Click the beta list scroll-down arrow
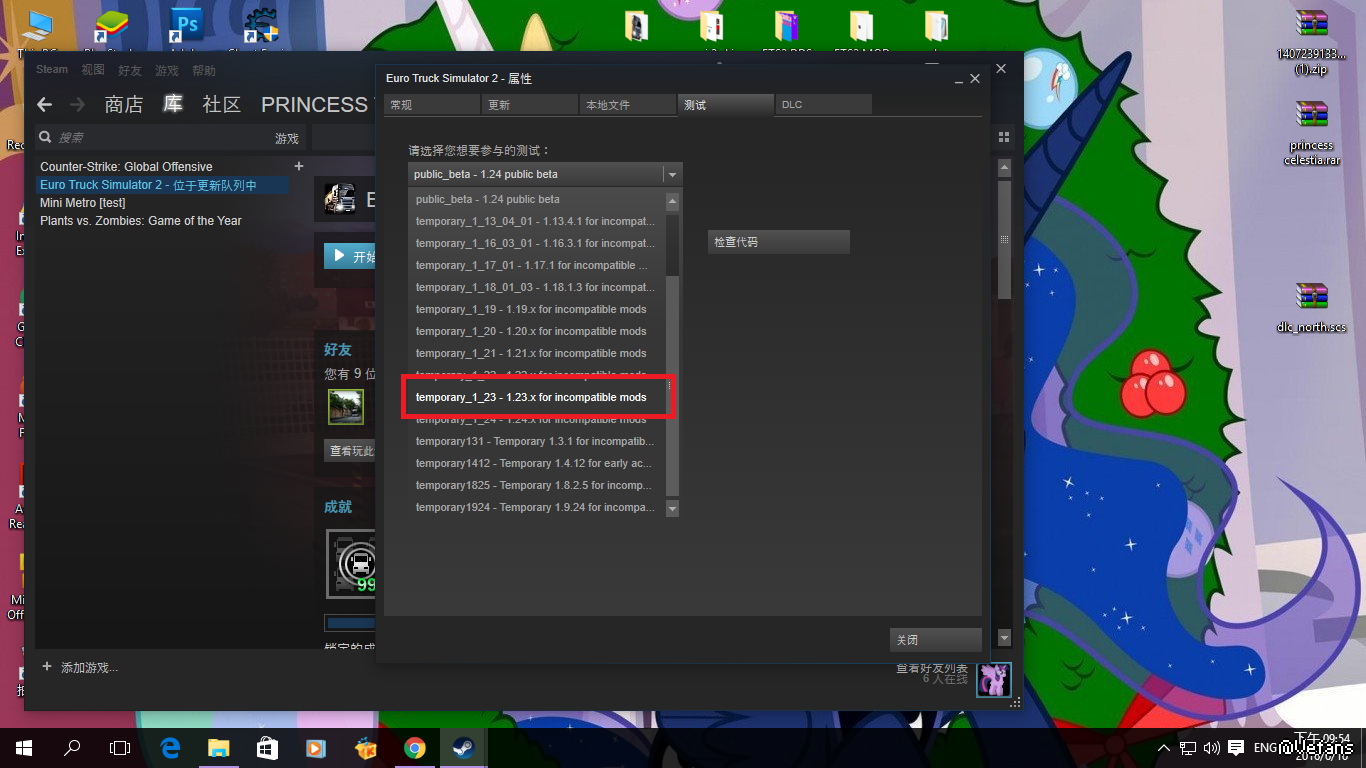Viewport: 1366px width, 768px height. tap(672, 508)
